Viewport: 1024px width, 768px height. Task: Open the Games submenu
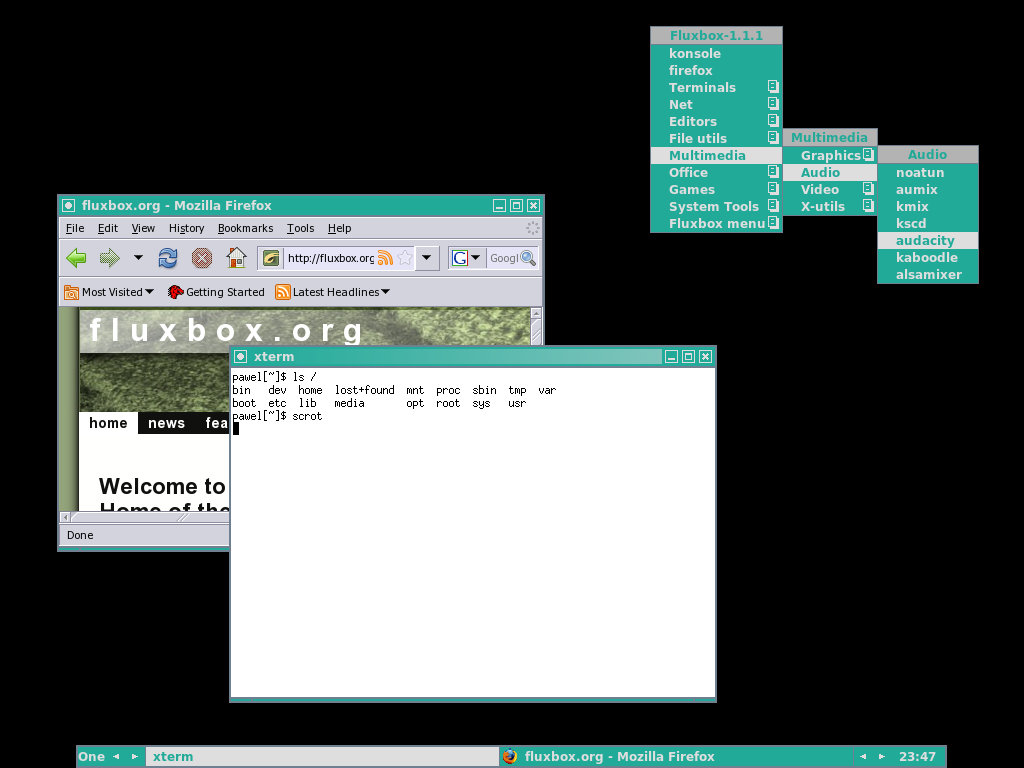click(x=716, y=189)
